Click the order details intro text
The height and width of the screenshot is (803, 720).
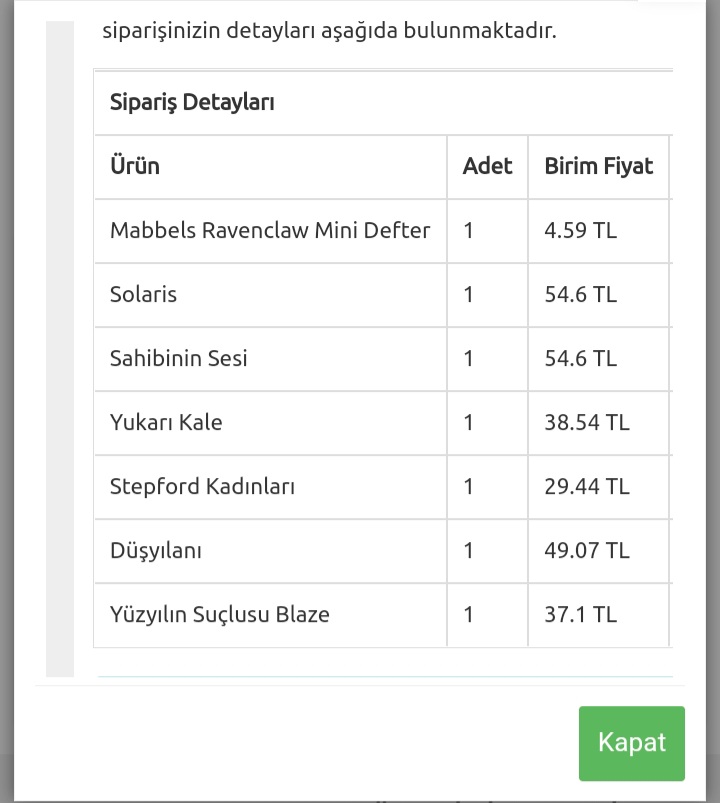tap(329, 30)
